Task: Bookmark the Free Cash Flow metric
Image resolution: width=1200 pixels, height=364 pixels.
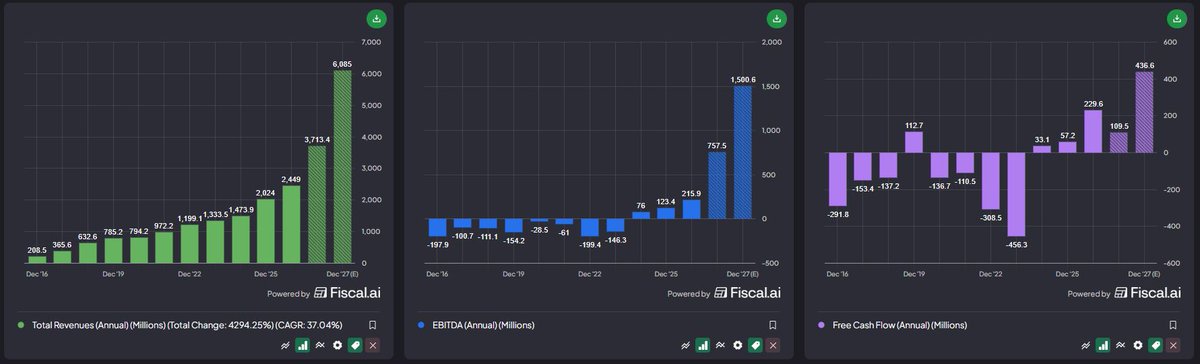Action: click(x=1172, y=325)
